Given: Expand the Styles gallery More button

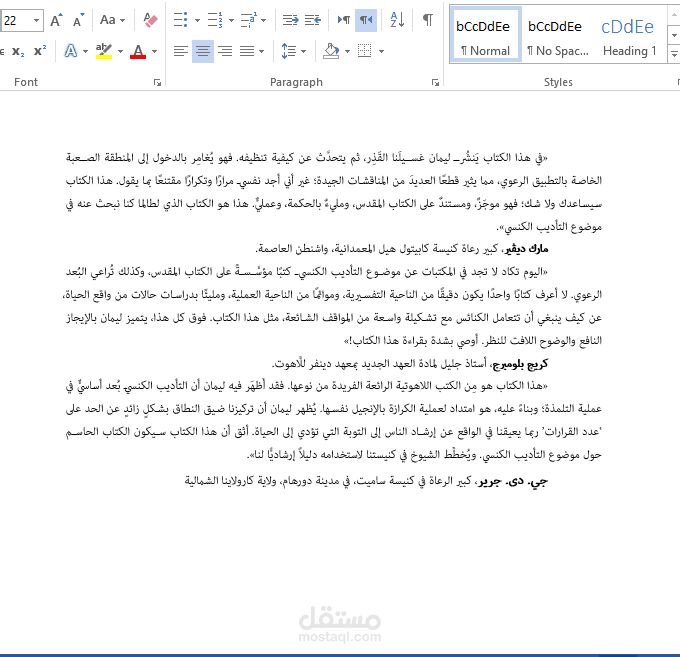Looking at the screenshot, I should (674, 55).
